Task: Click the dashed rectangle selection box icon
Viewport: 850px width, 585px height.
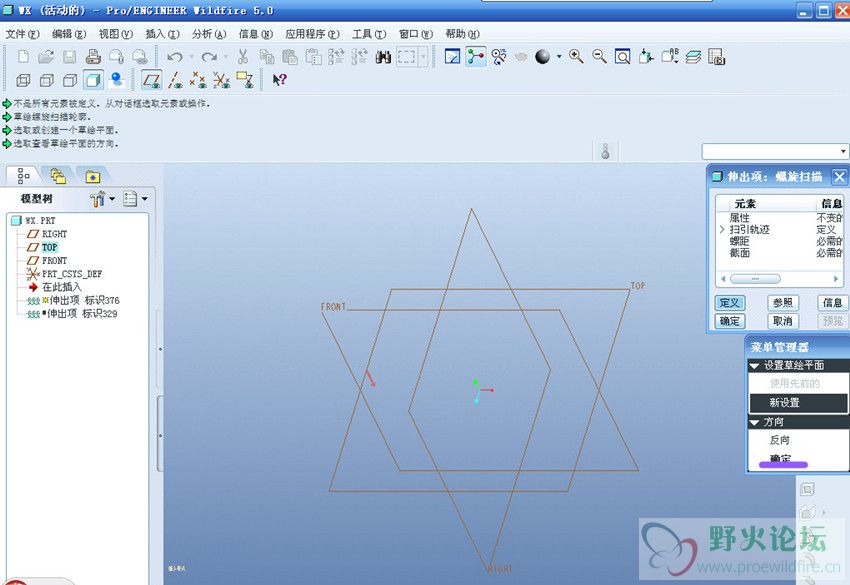Action: [407, 56]
